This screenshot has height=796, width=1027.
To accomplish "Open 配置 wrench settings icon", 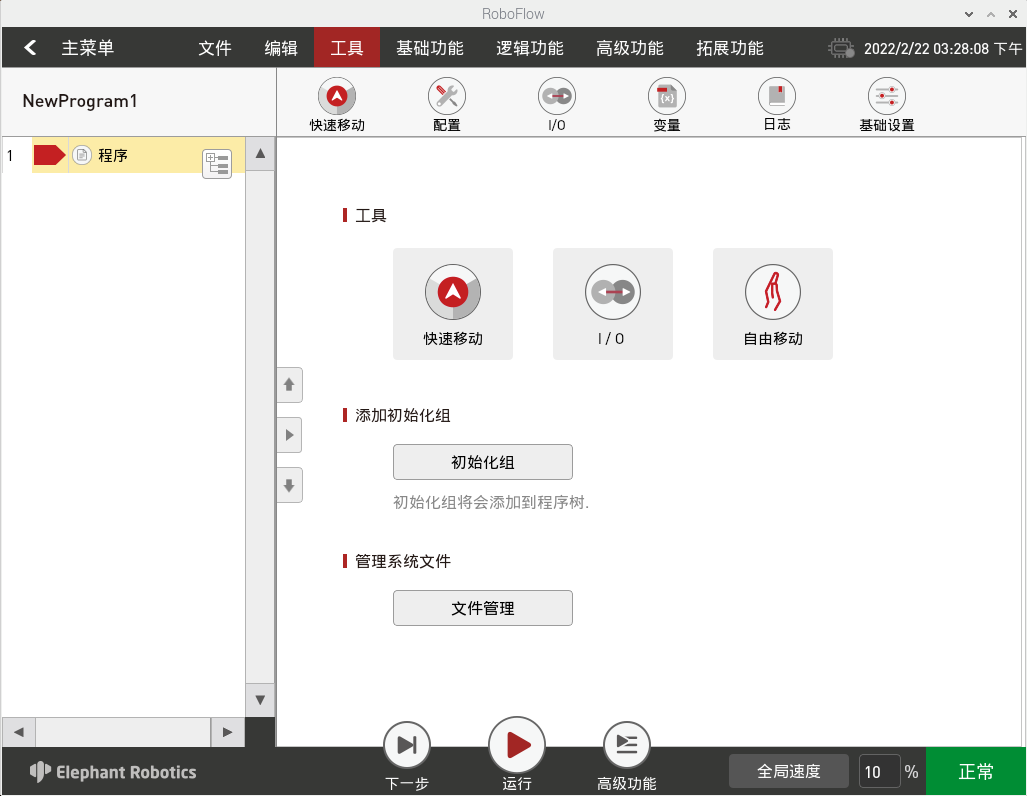I will 446,98.
